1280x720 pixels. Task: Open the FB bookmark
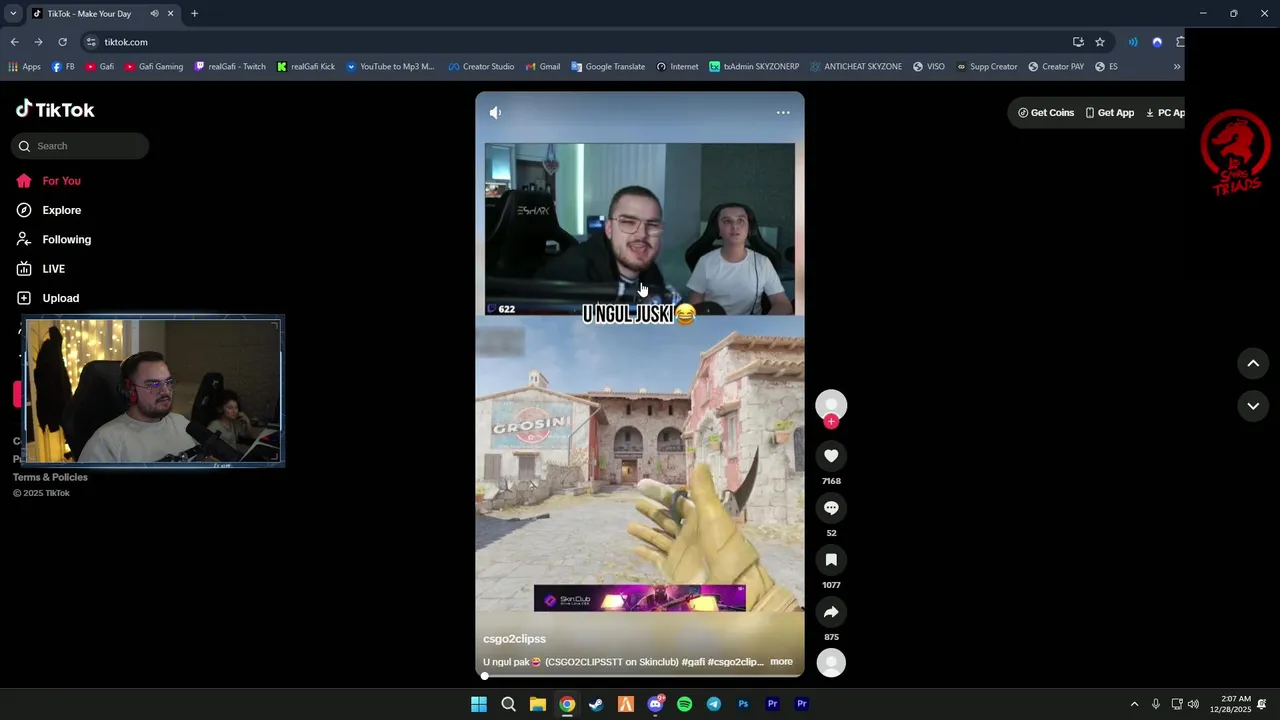(63, 67)
